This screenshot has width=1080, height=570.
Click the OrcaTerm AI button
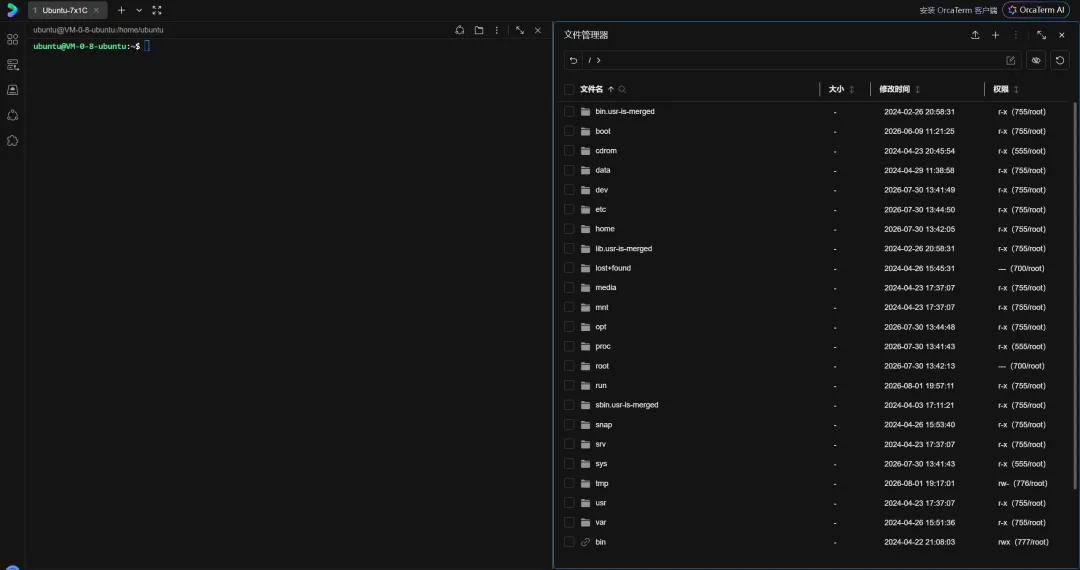click(1037, 10)
